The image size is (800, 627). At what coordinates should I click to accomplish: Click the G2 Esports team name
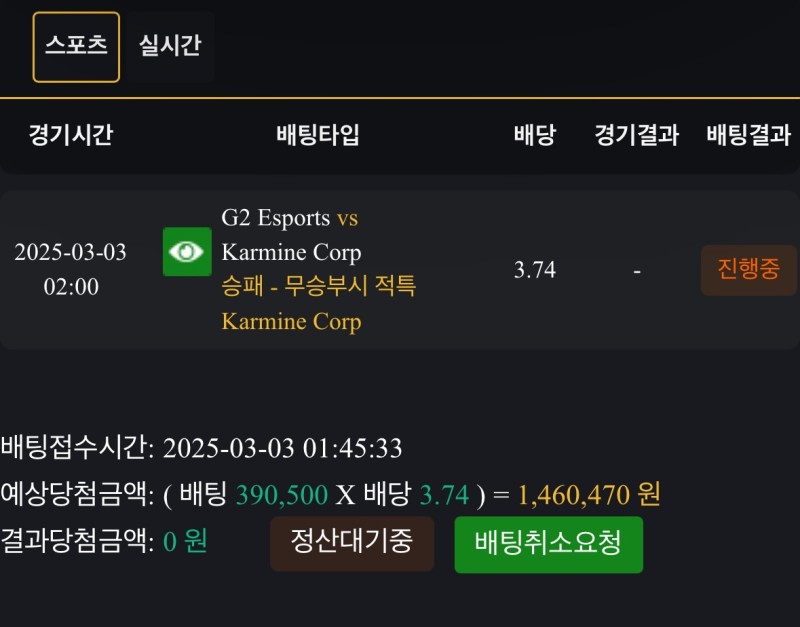click(275, 218)
